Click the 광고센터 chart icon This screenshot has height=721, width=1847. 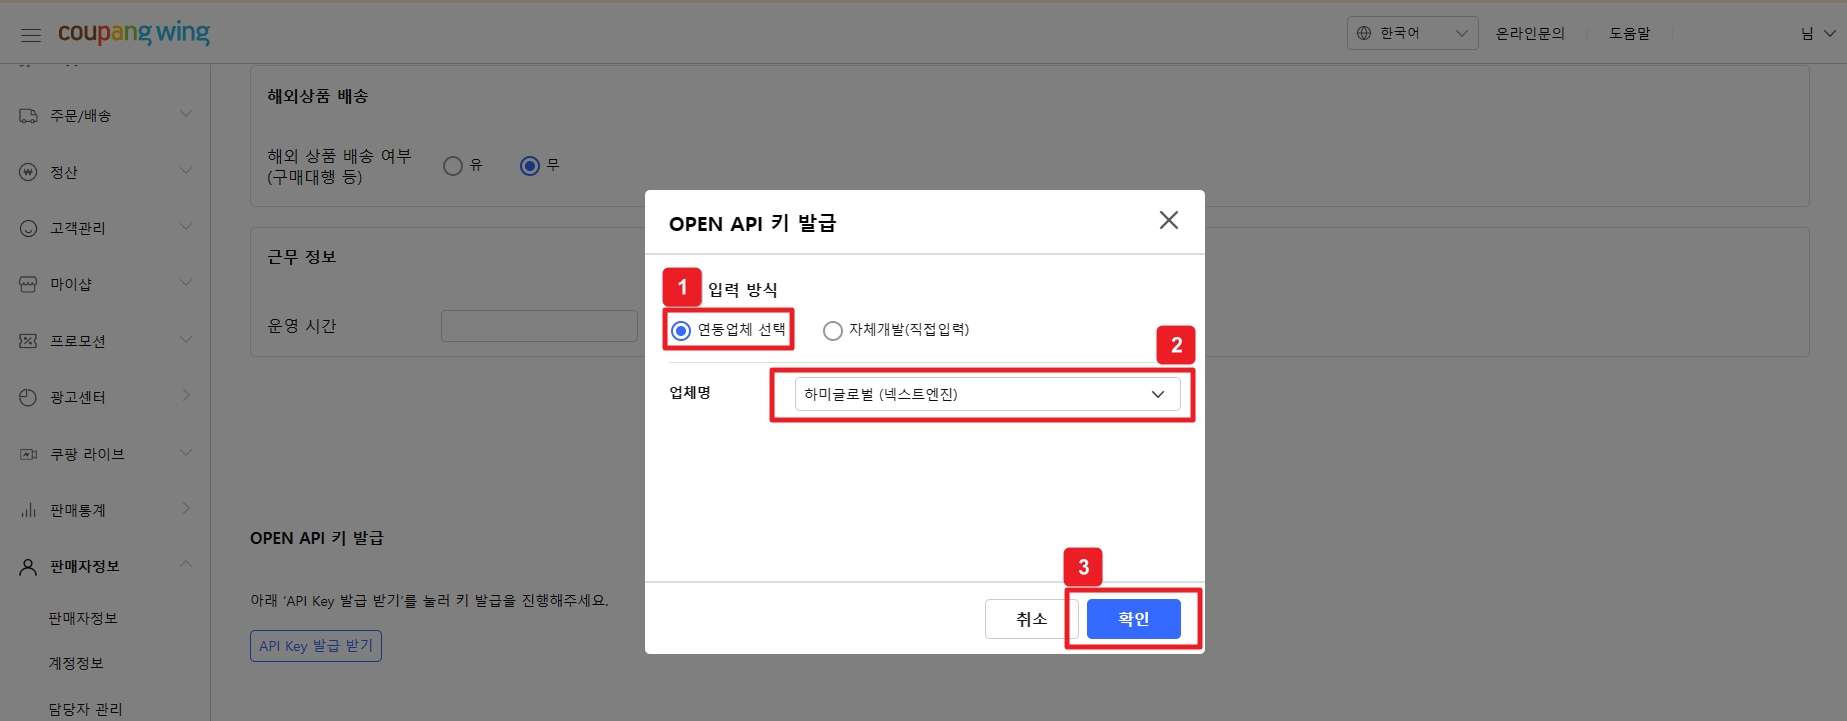pyautogui.click(x=28, y=397)
